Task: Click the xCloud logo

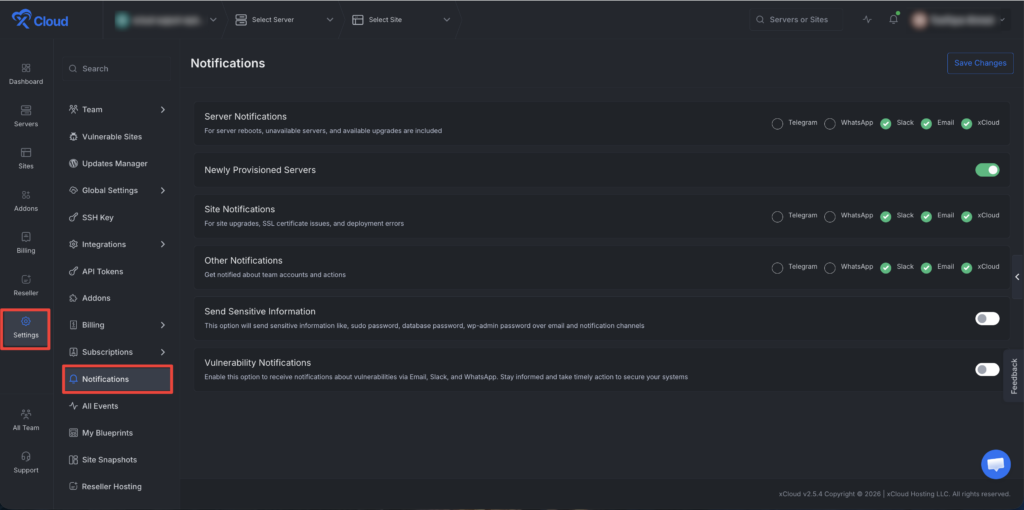Action: tap(40, 20)
